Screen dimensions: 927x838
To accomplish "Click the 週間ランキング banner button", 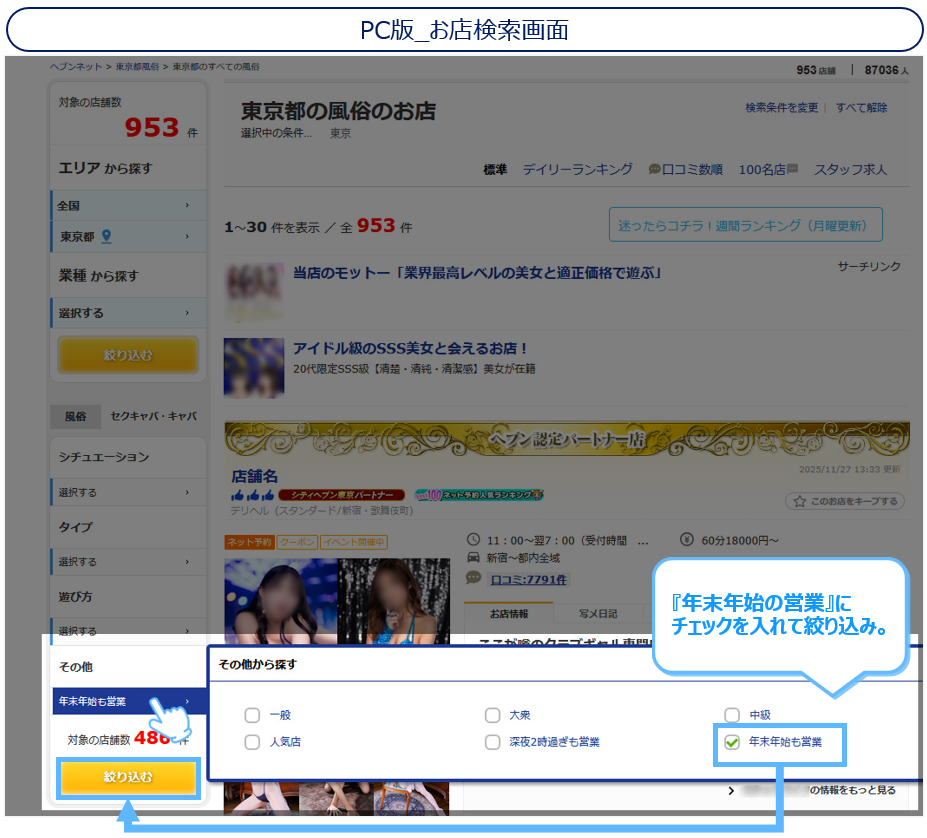I will point(745,226).
